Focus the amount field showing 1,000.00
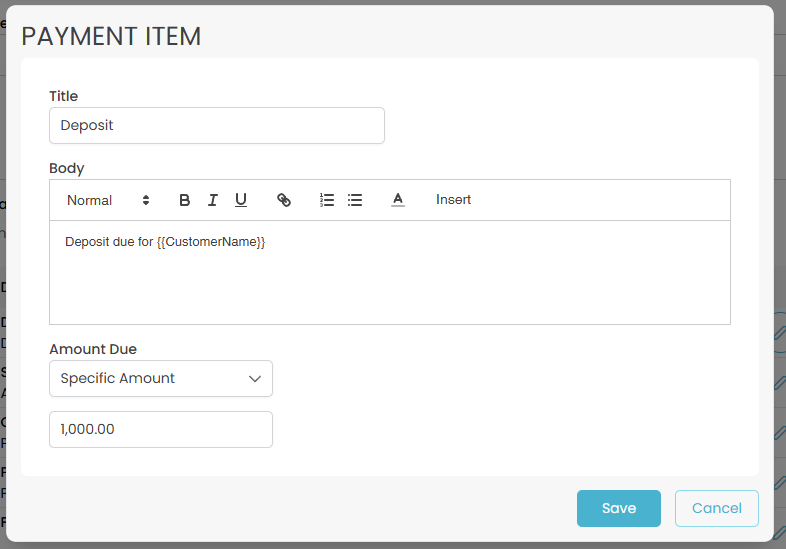The height and width of the screenshot is (549, 786). click(160, 429)
